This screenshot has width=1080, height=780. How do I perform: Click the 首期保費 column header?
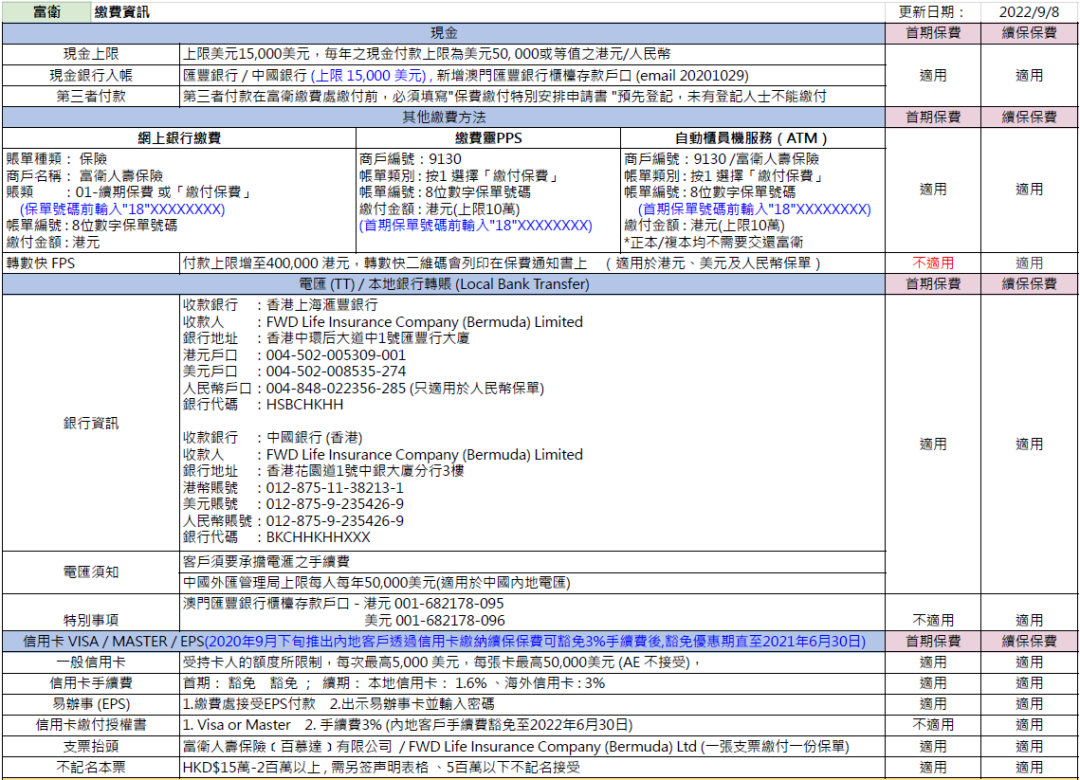[935, 31]
